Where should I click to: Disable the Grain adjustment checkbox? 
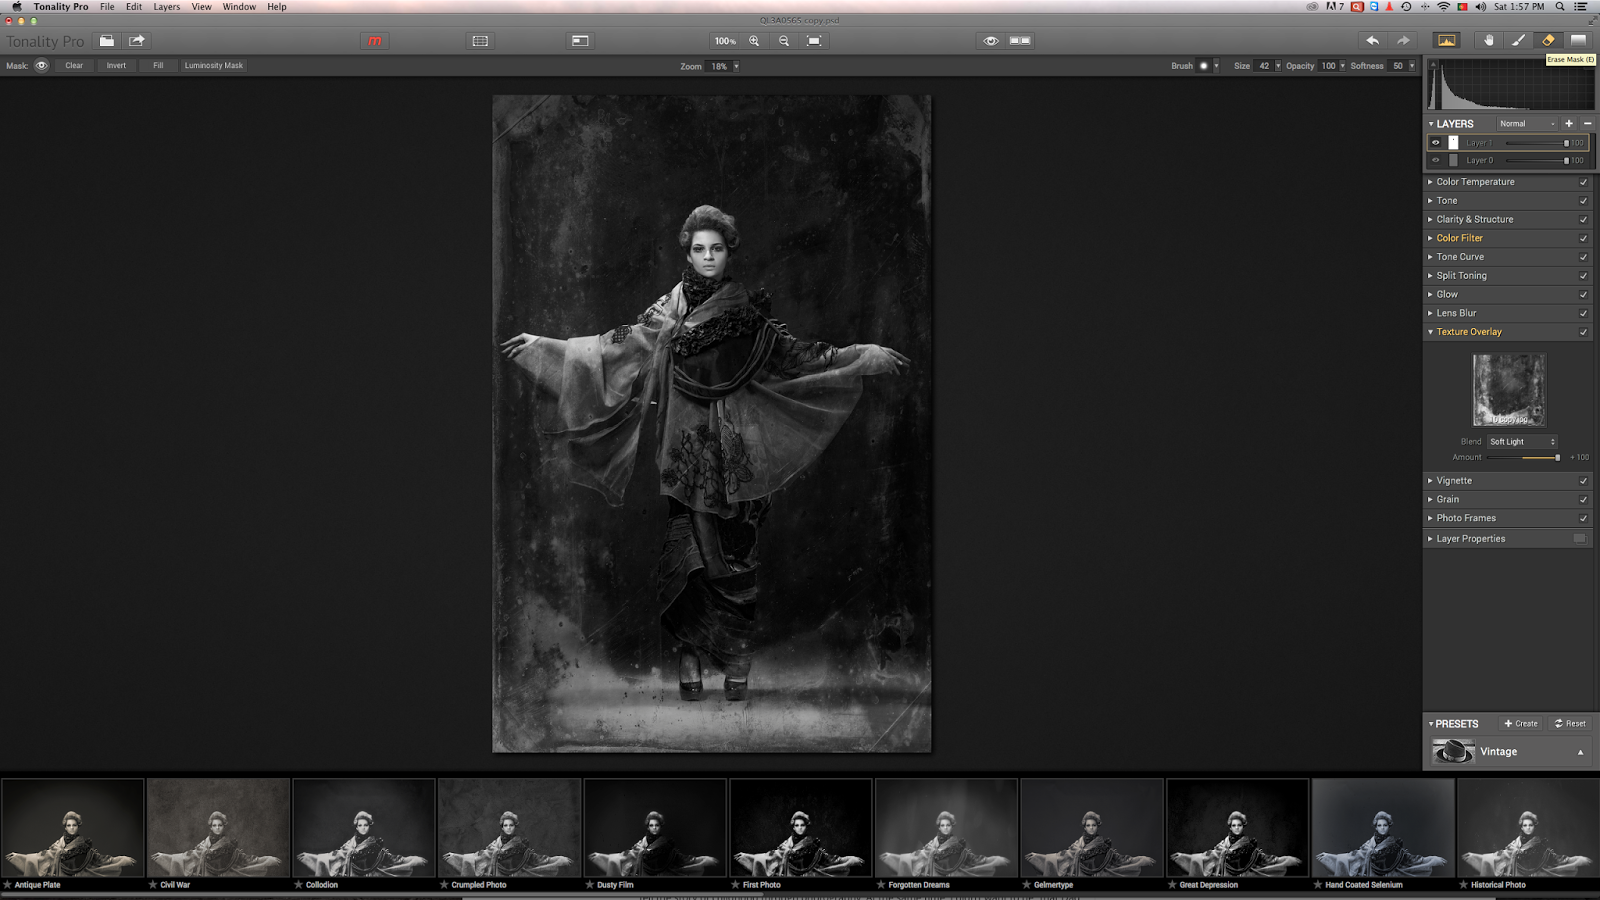1583,500
